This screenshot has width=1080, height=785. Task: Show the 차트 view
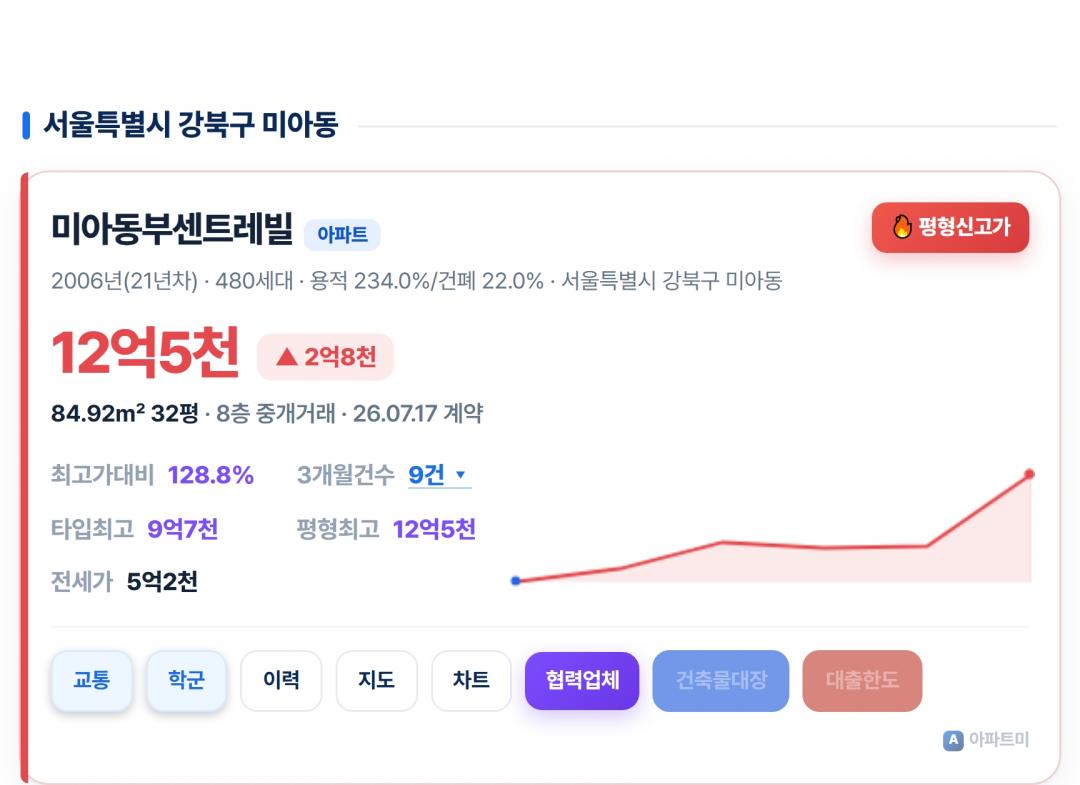point(471,680)
